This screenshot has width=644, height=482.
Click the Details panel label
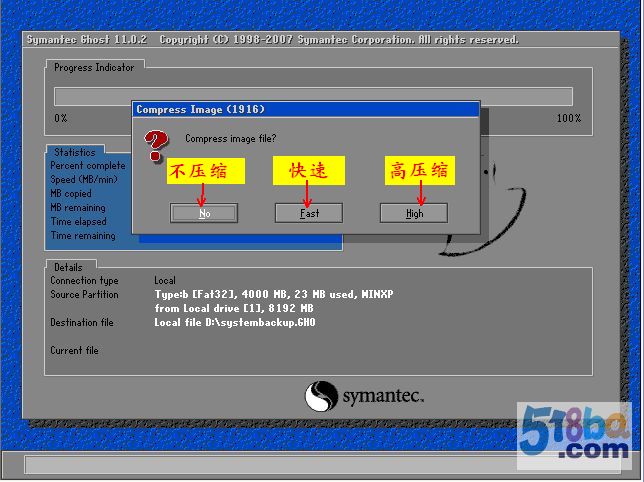(x=68, y=267)
